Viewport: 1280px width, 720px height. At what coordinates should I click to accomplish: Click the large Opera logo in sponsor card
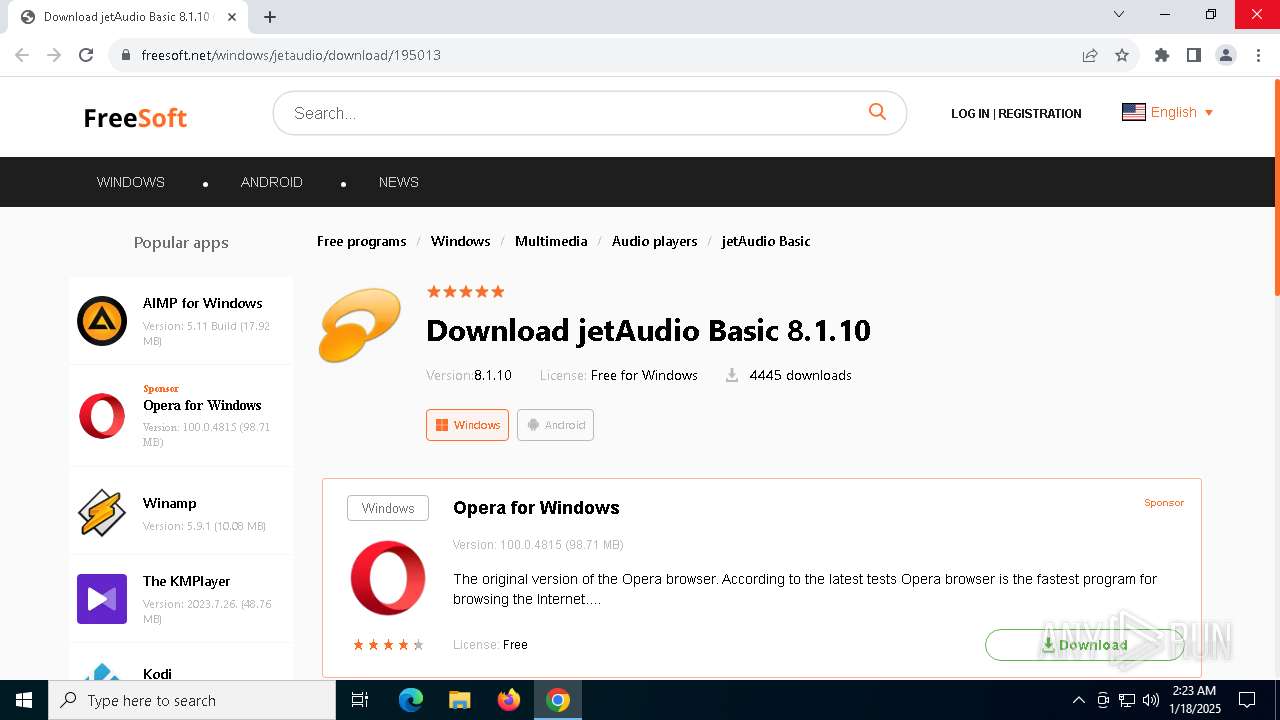[x=388, y=578]
